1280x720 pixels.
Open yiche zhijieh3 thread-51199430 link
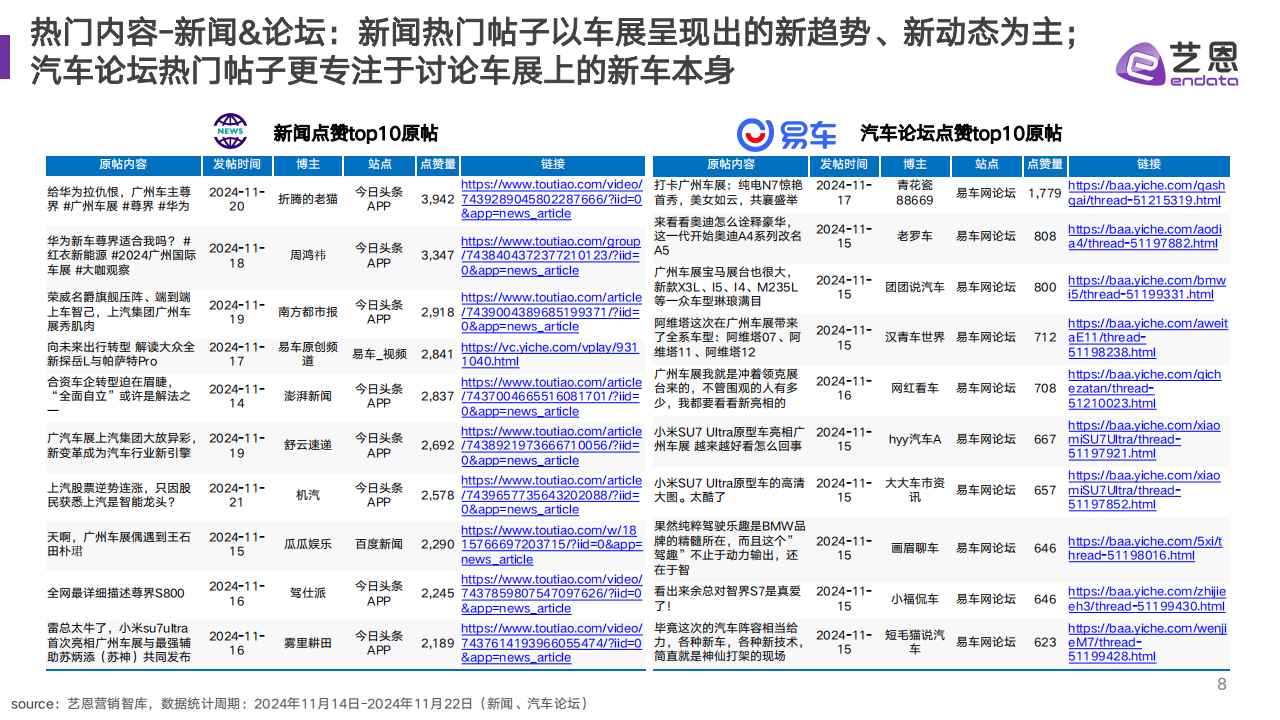(x=1147, y=599)
